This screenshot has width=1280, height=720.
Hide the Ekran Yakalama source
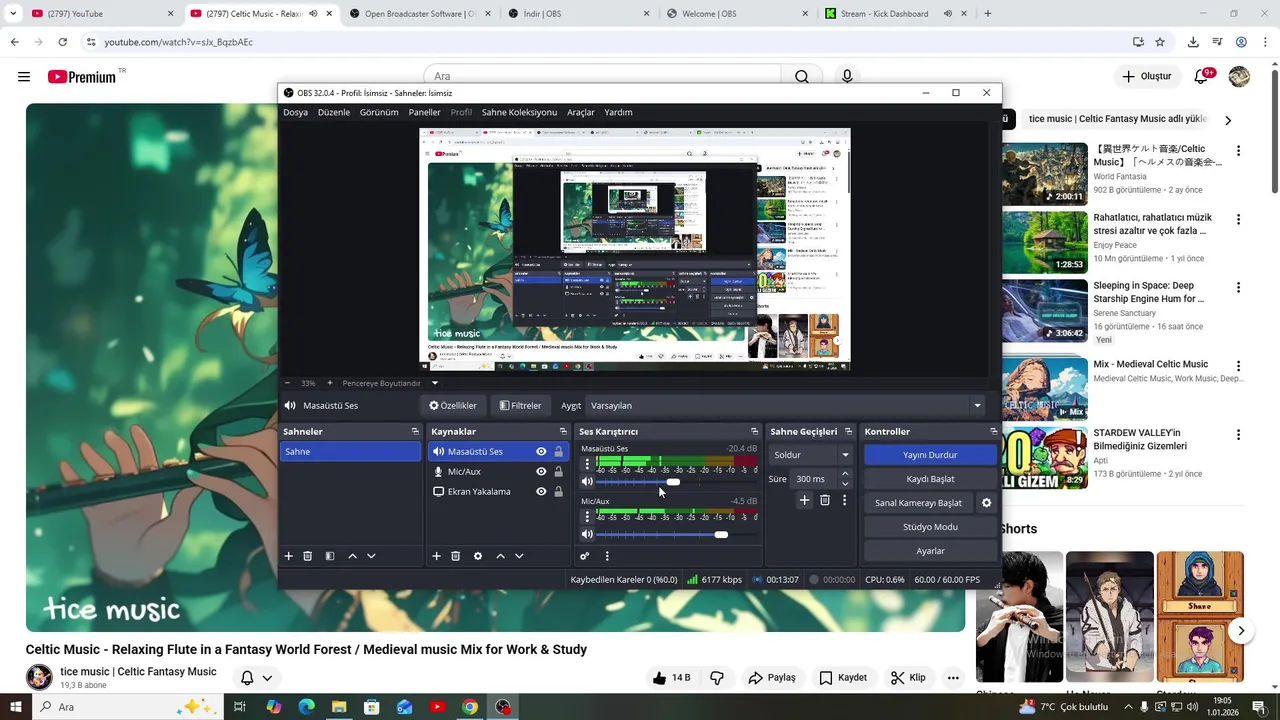pos(541,492)
